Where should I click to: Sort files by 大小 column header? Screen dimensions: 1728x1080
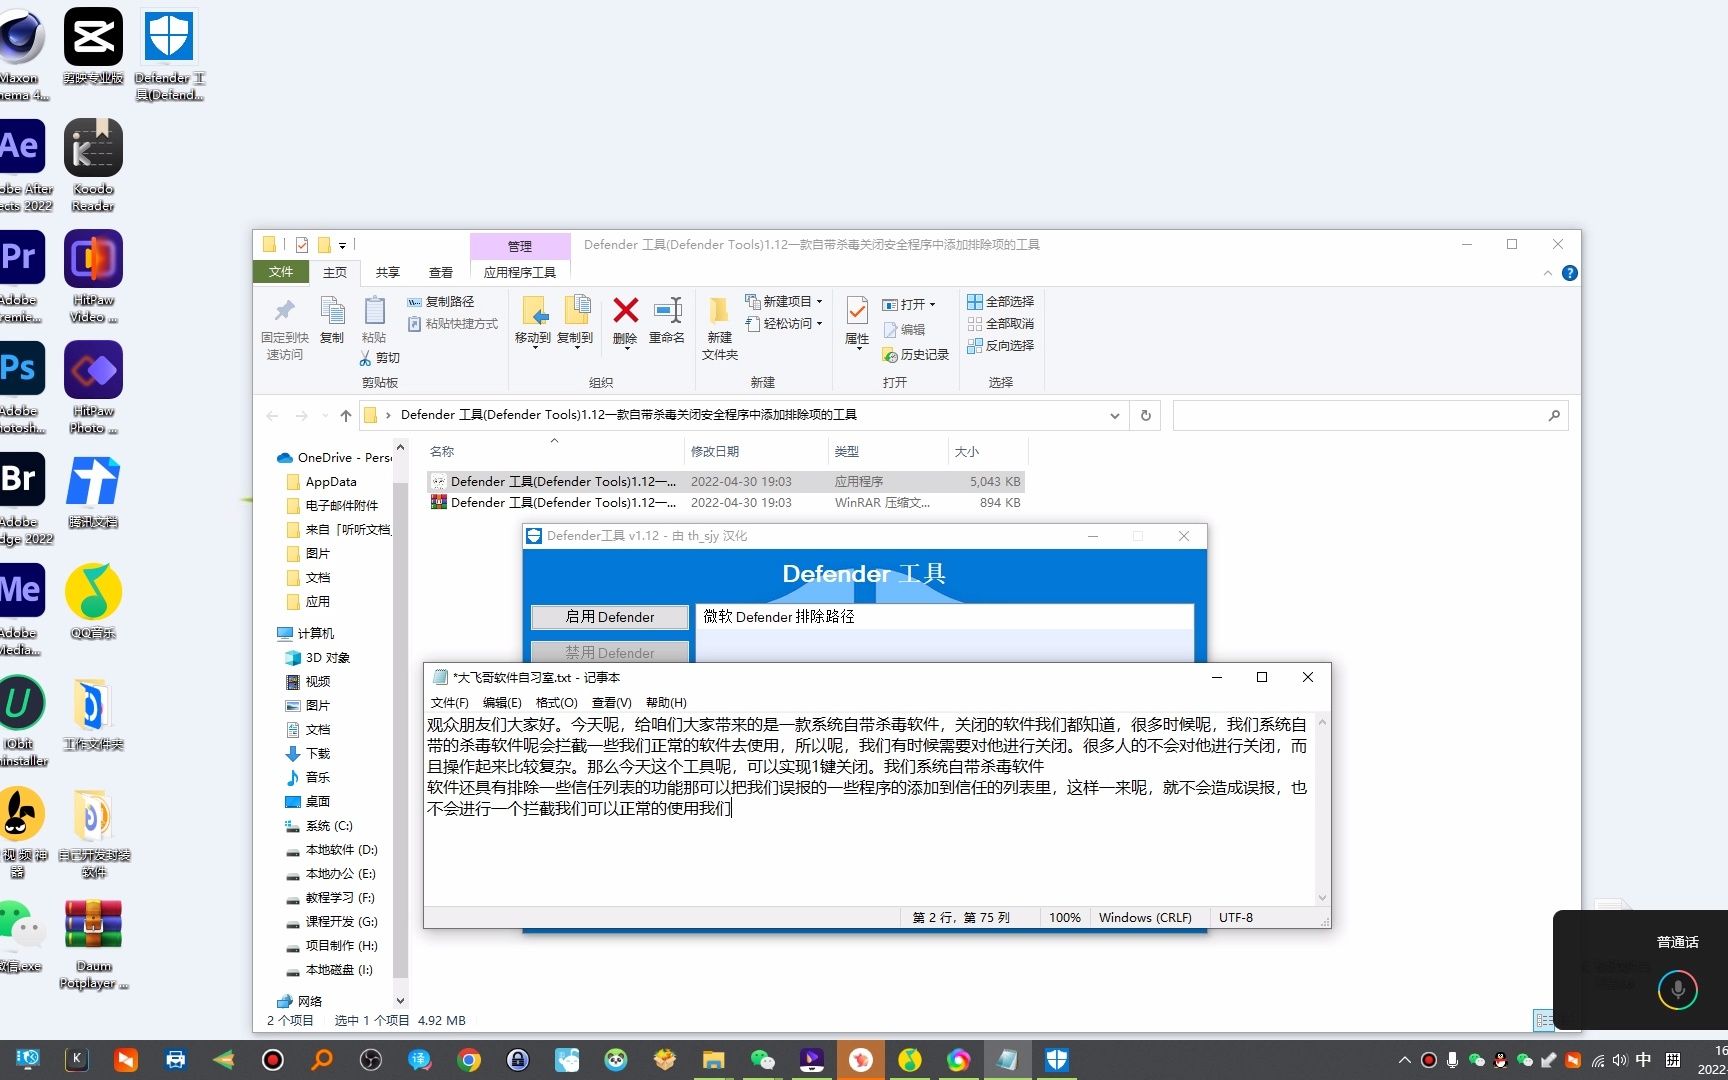pos(987,452)
